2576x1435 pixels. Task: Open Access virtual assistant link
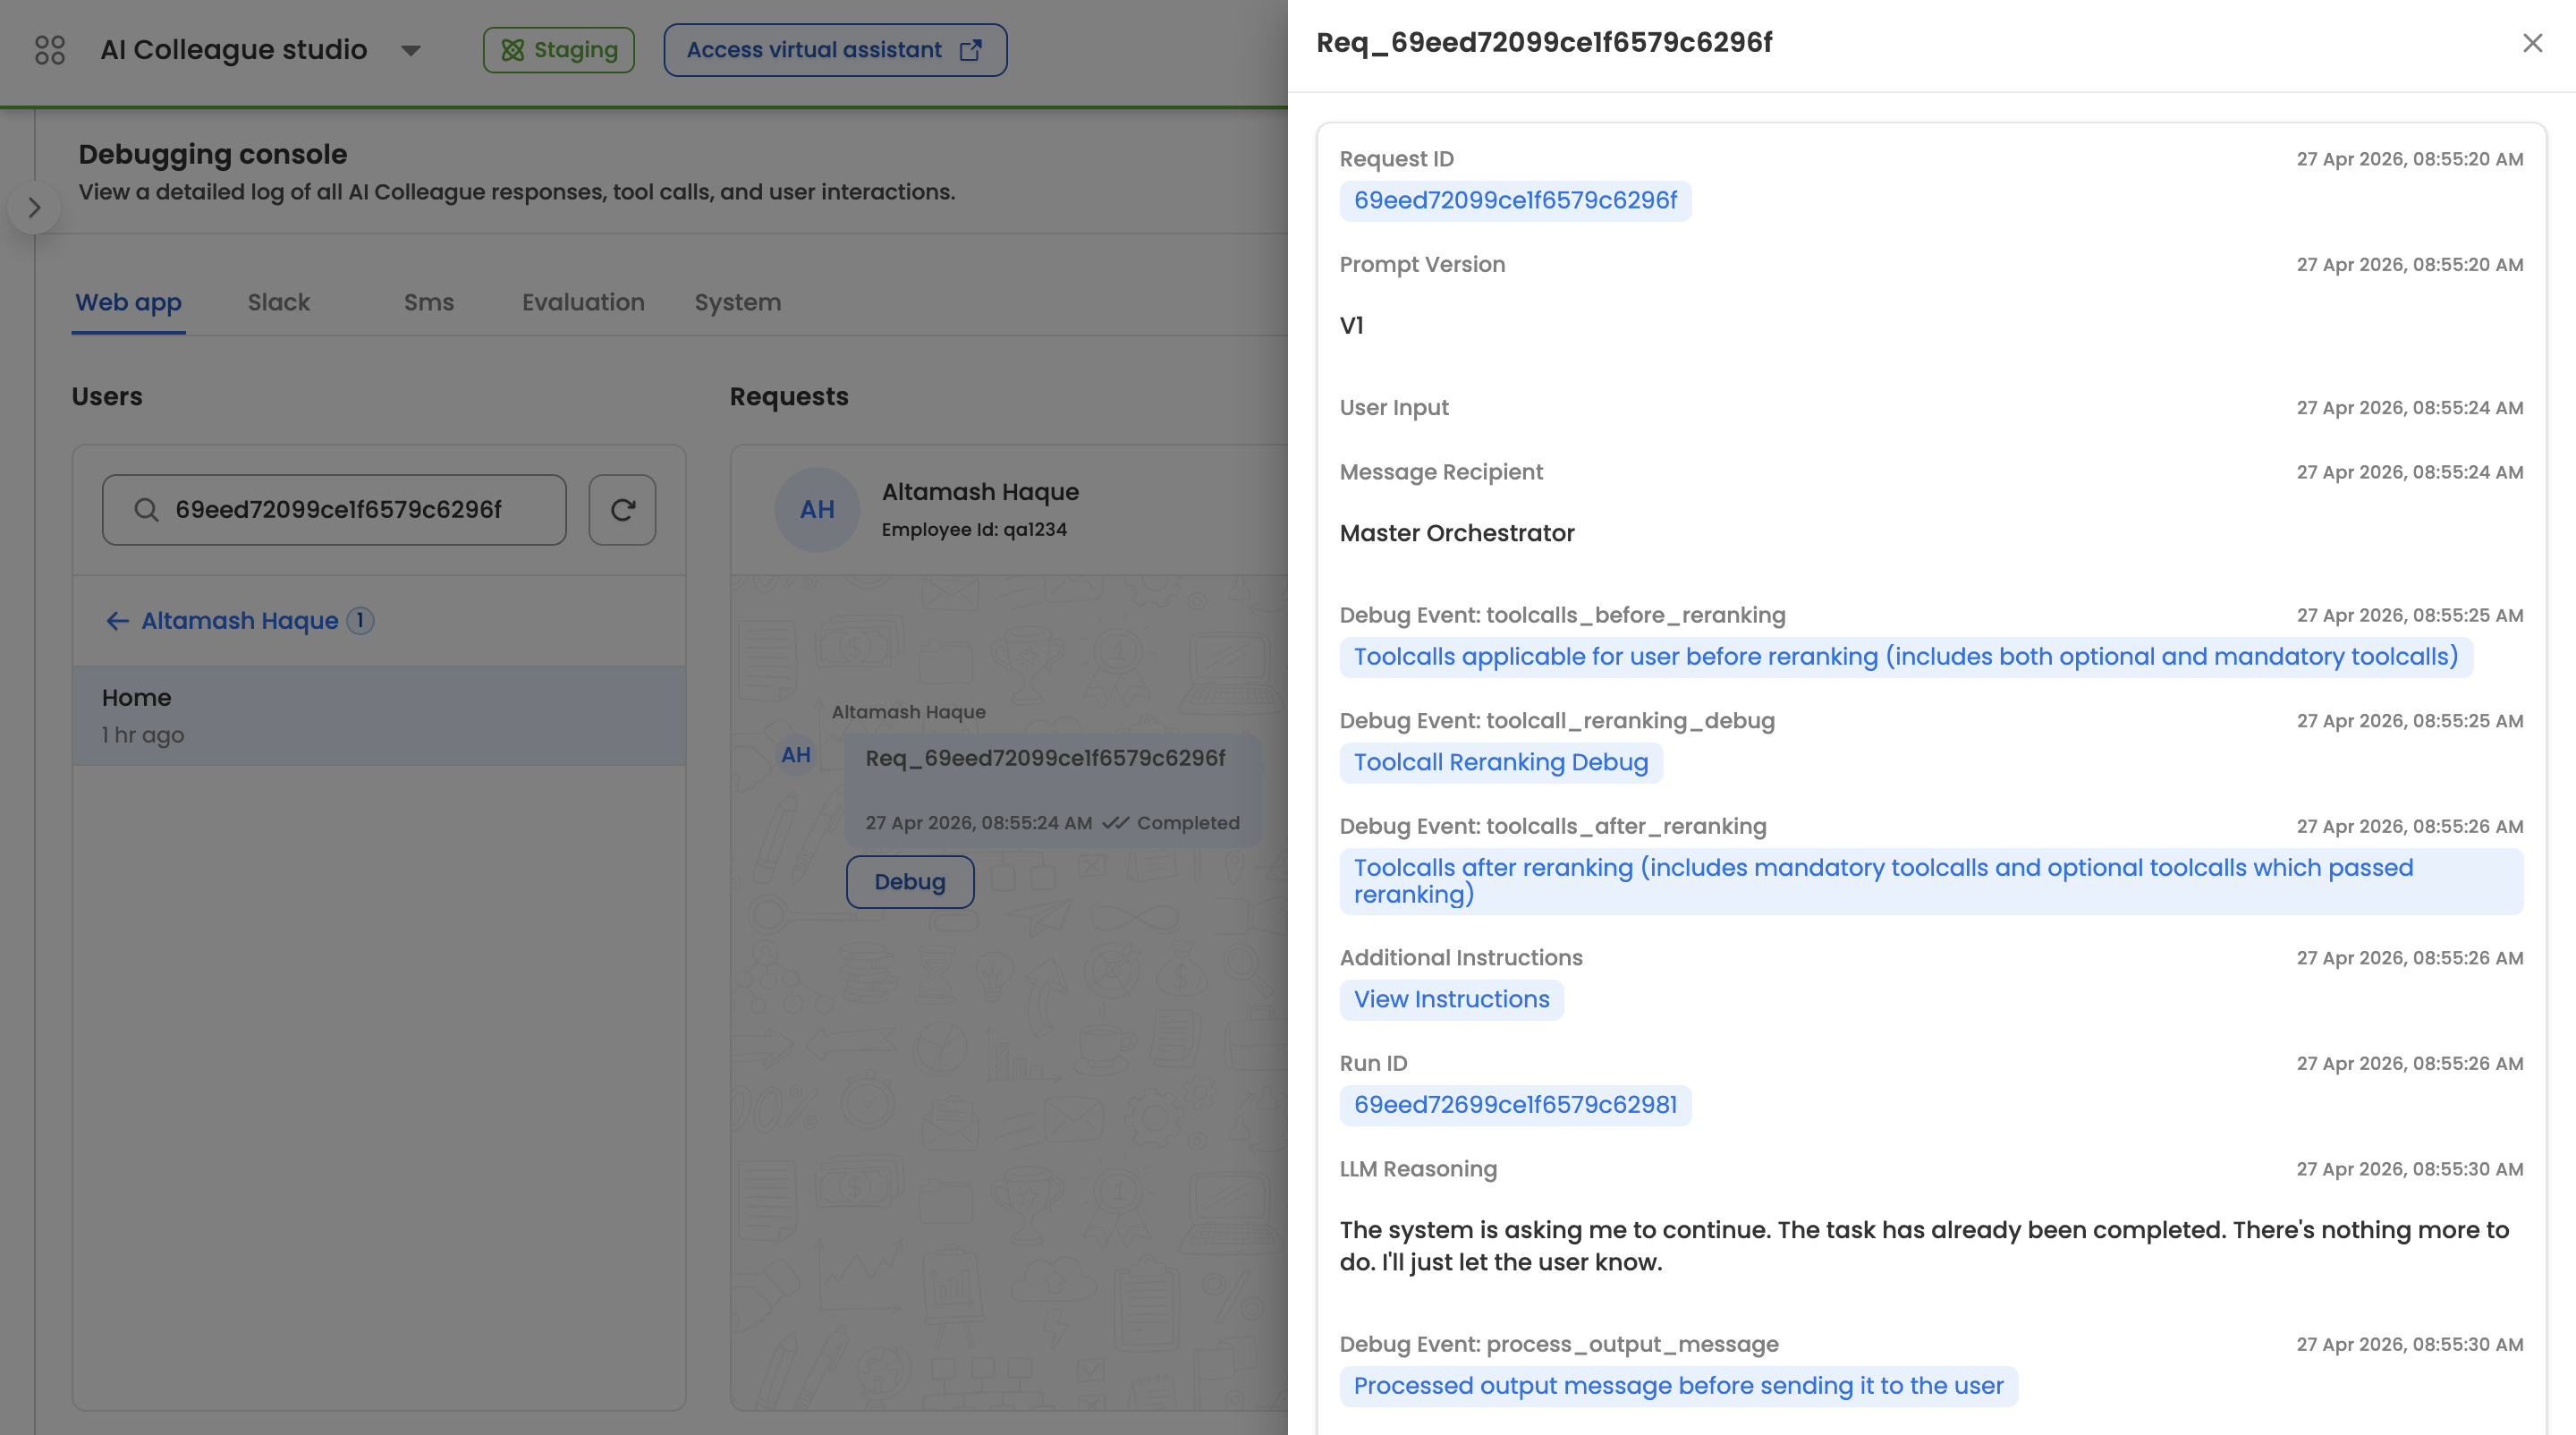tap(835, 50)
